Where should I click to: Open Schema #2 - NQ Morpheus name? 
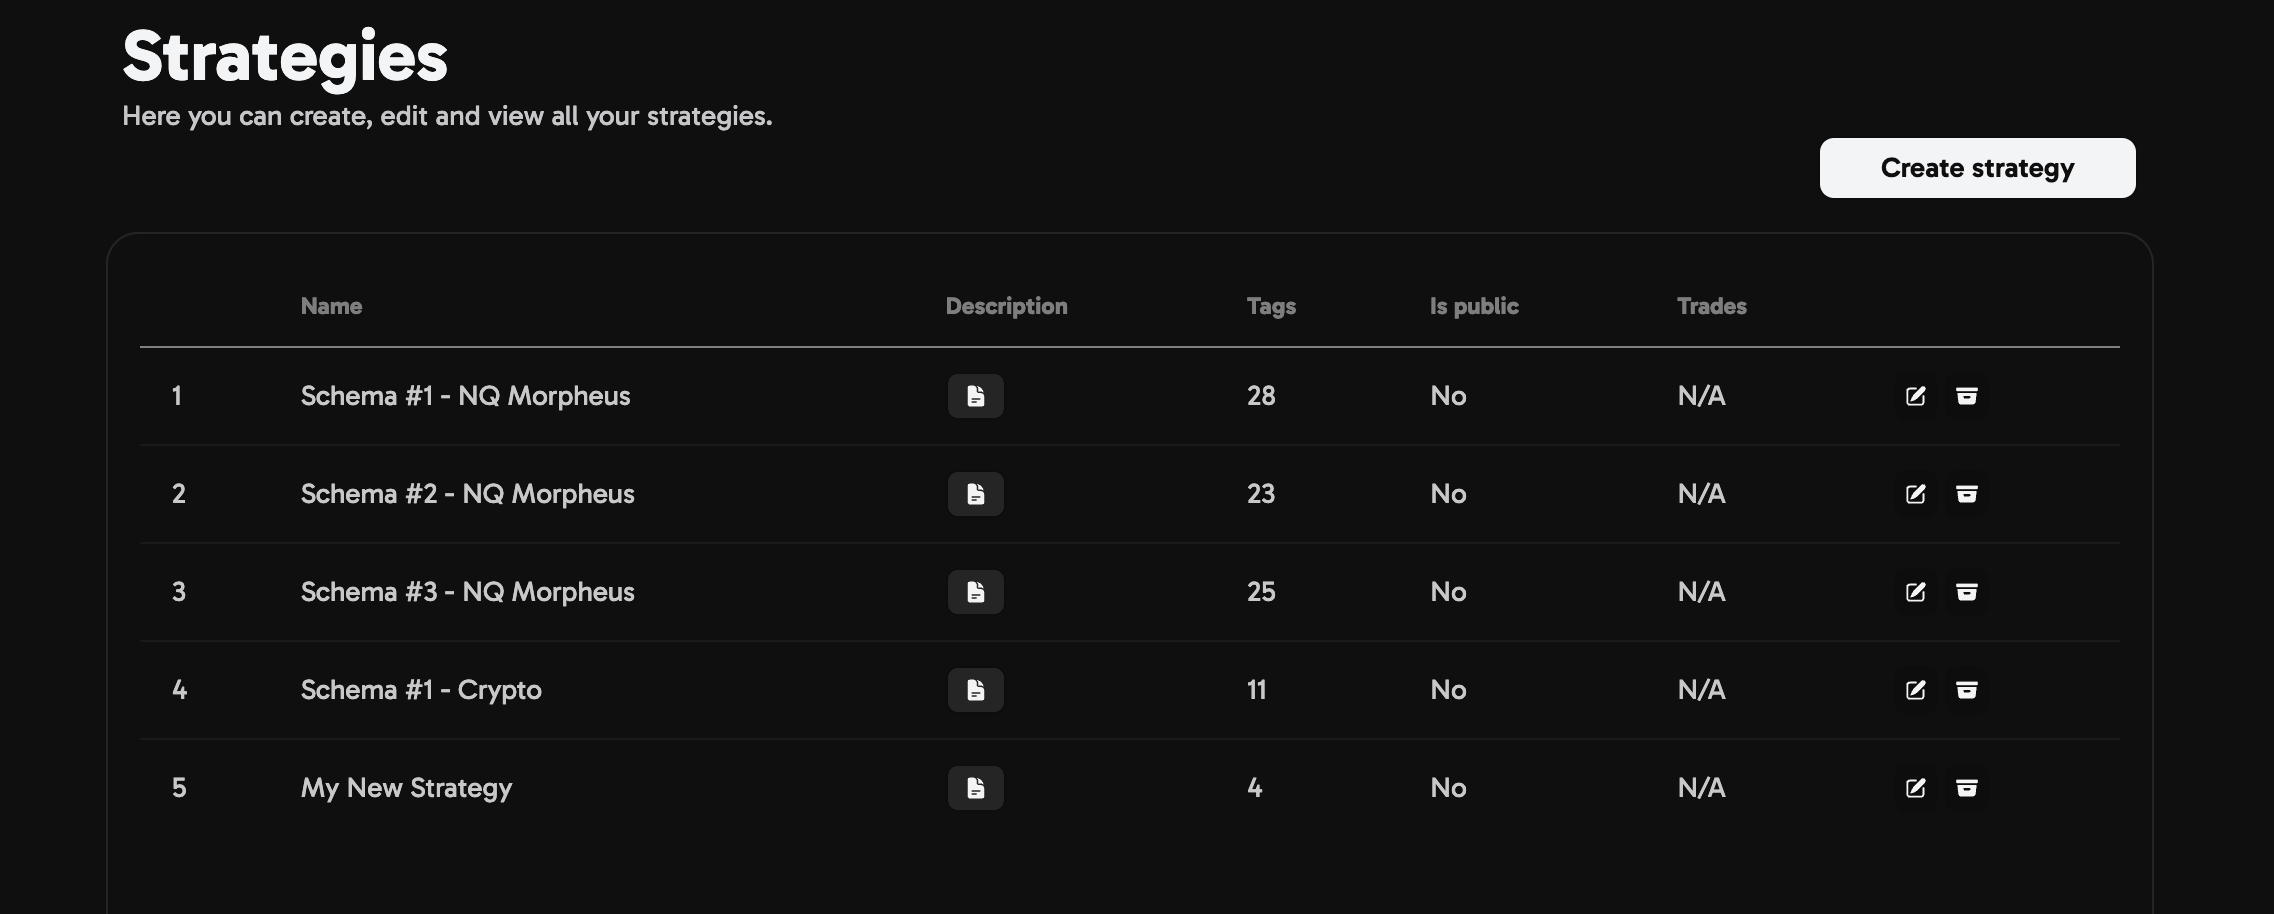[467, 494]
